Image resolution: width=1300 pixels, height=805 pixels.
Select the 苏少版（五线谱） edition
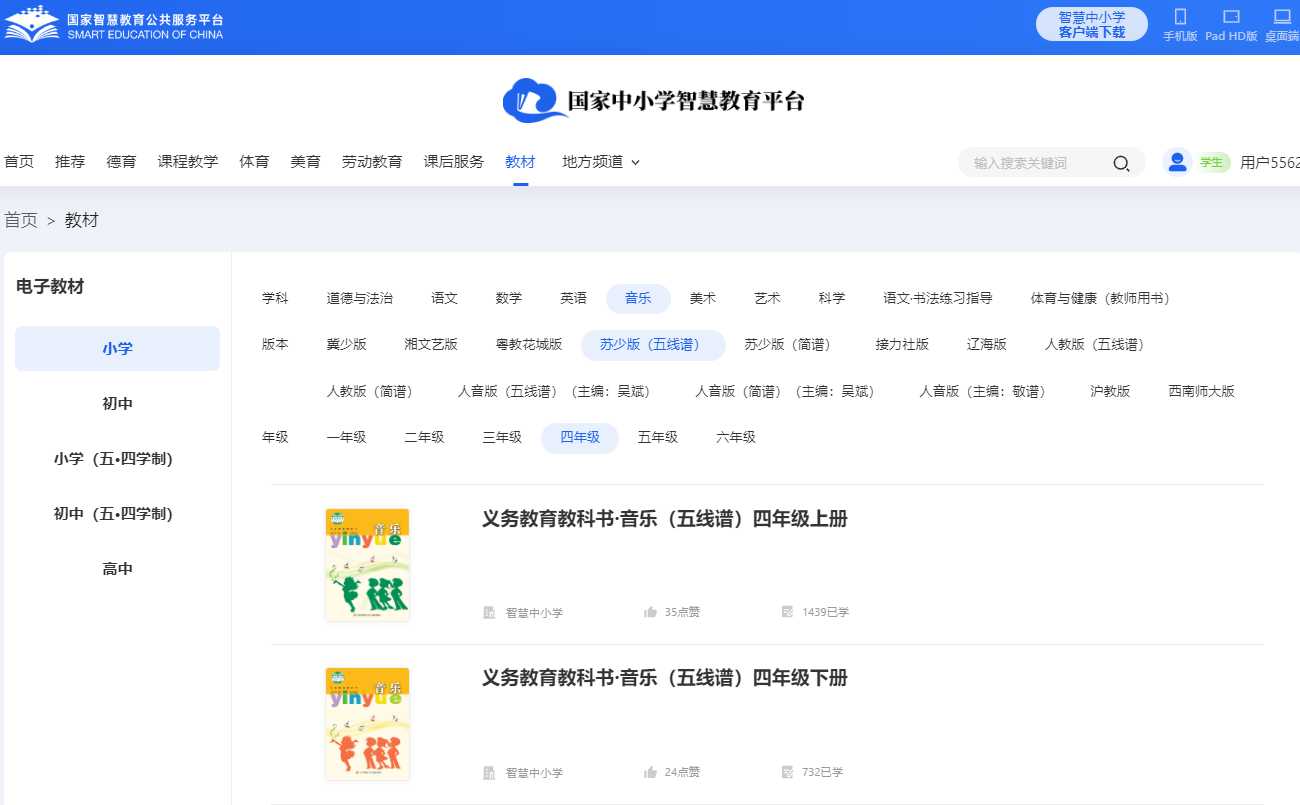pos(653,344)
